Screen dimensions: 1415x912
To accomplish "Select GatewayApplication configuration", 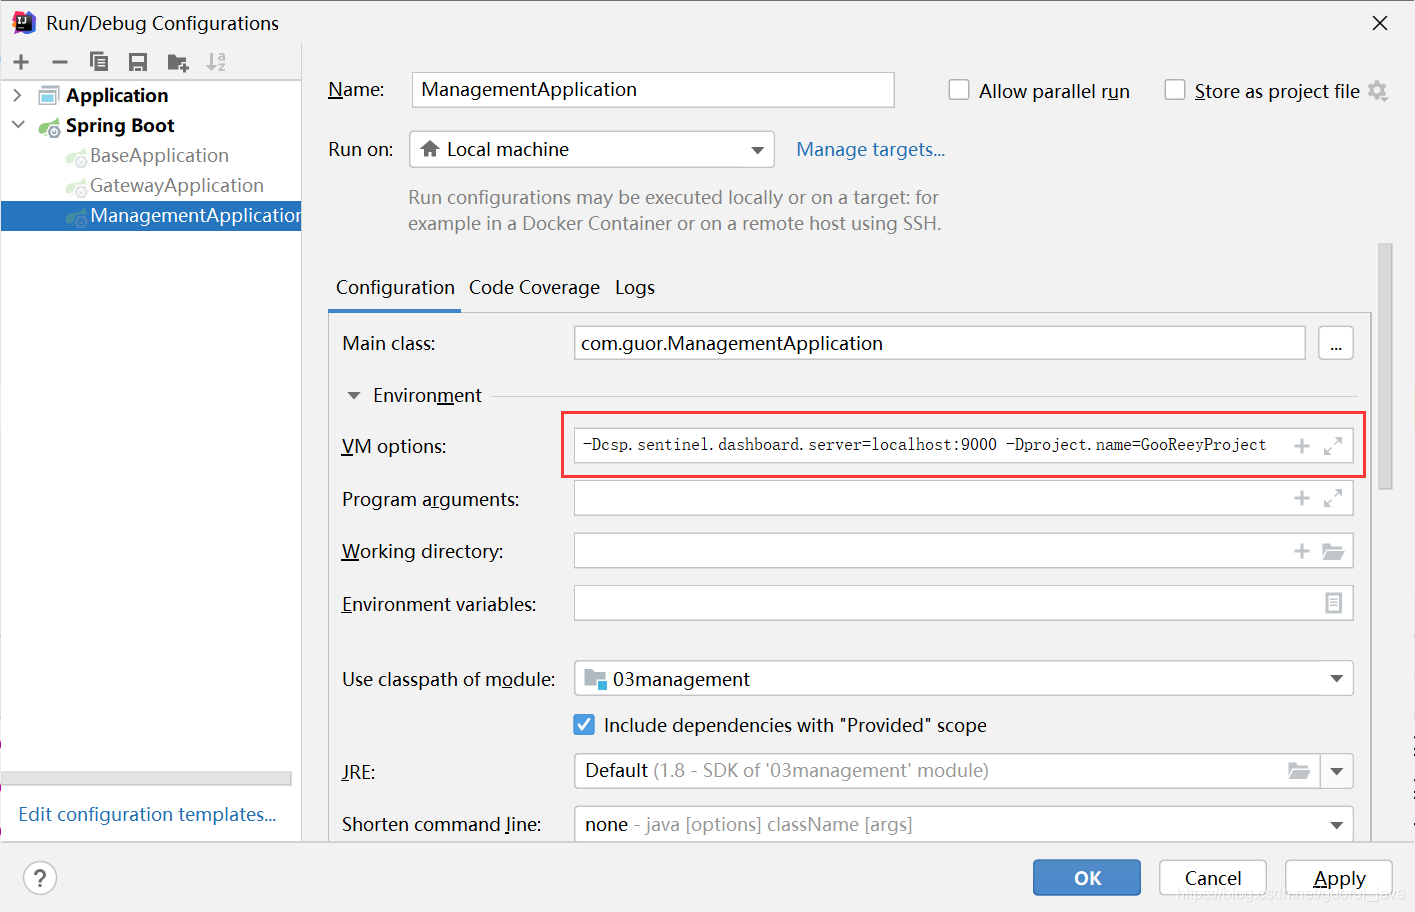I will (176, 185).
